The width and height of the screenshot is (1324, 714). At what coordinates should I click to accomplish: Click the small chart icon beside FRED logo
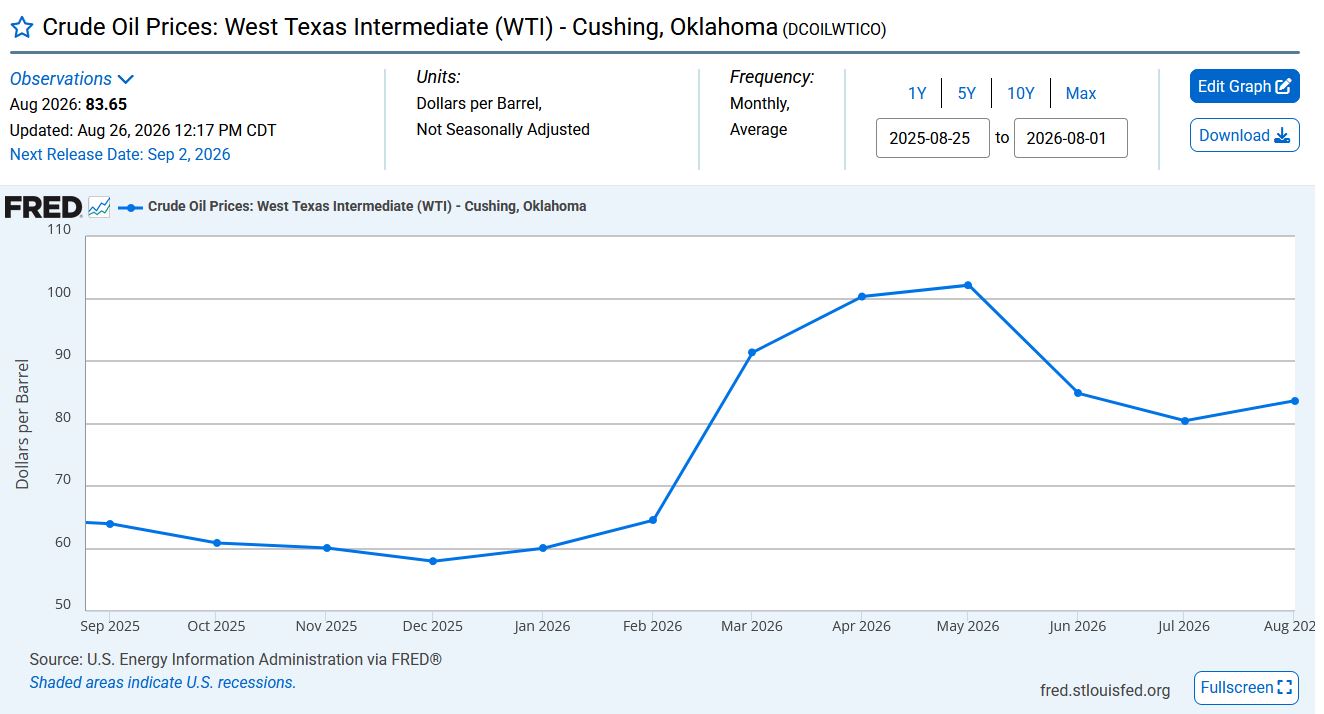pyautogui.click(x=99, y=207)
